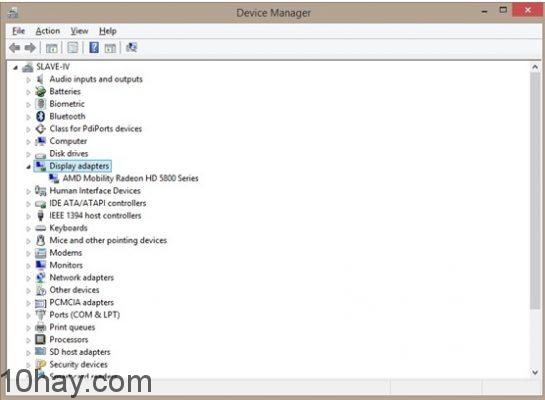Image resolution: width=545 pixels, height=400 pixels.
Task: Select the Print queues label
Action: 72,327
